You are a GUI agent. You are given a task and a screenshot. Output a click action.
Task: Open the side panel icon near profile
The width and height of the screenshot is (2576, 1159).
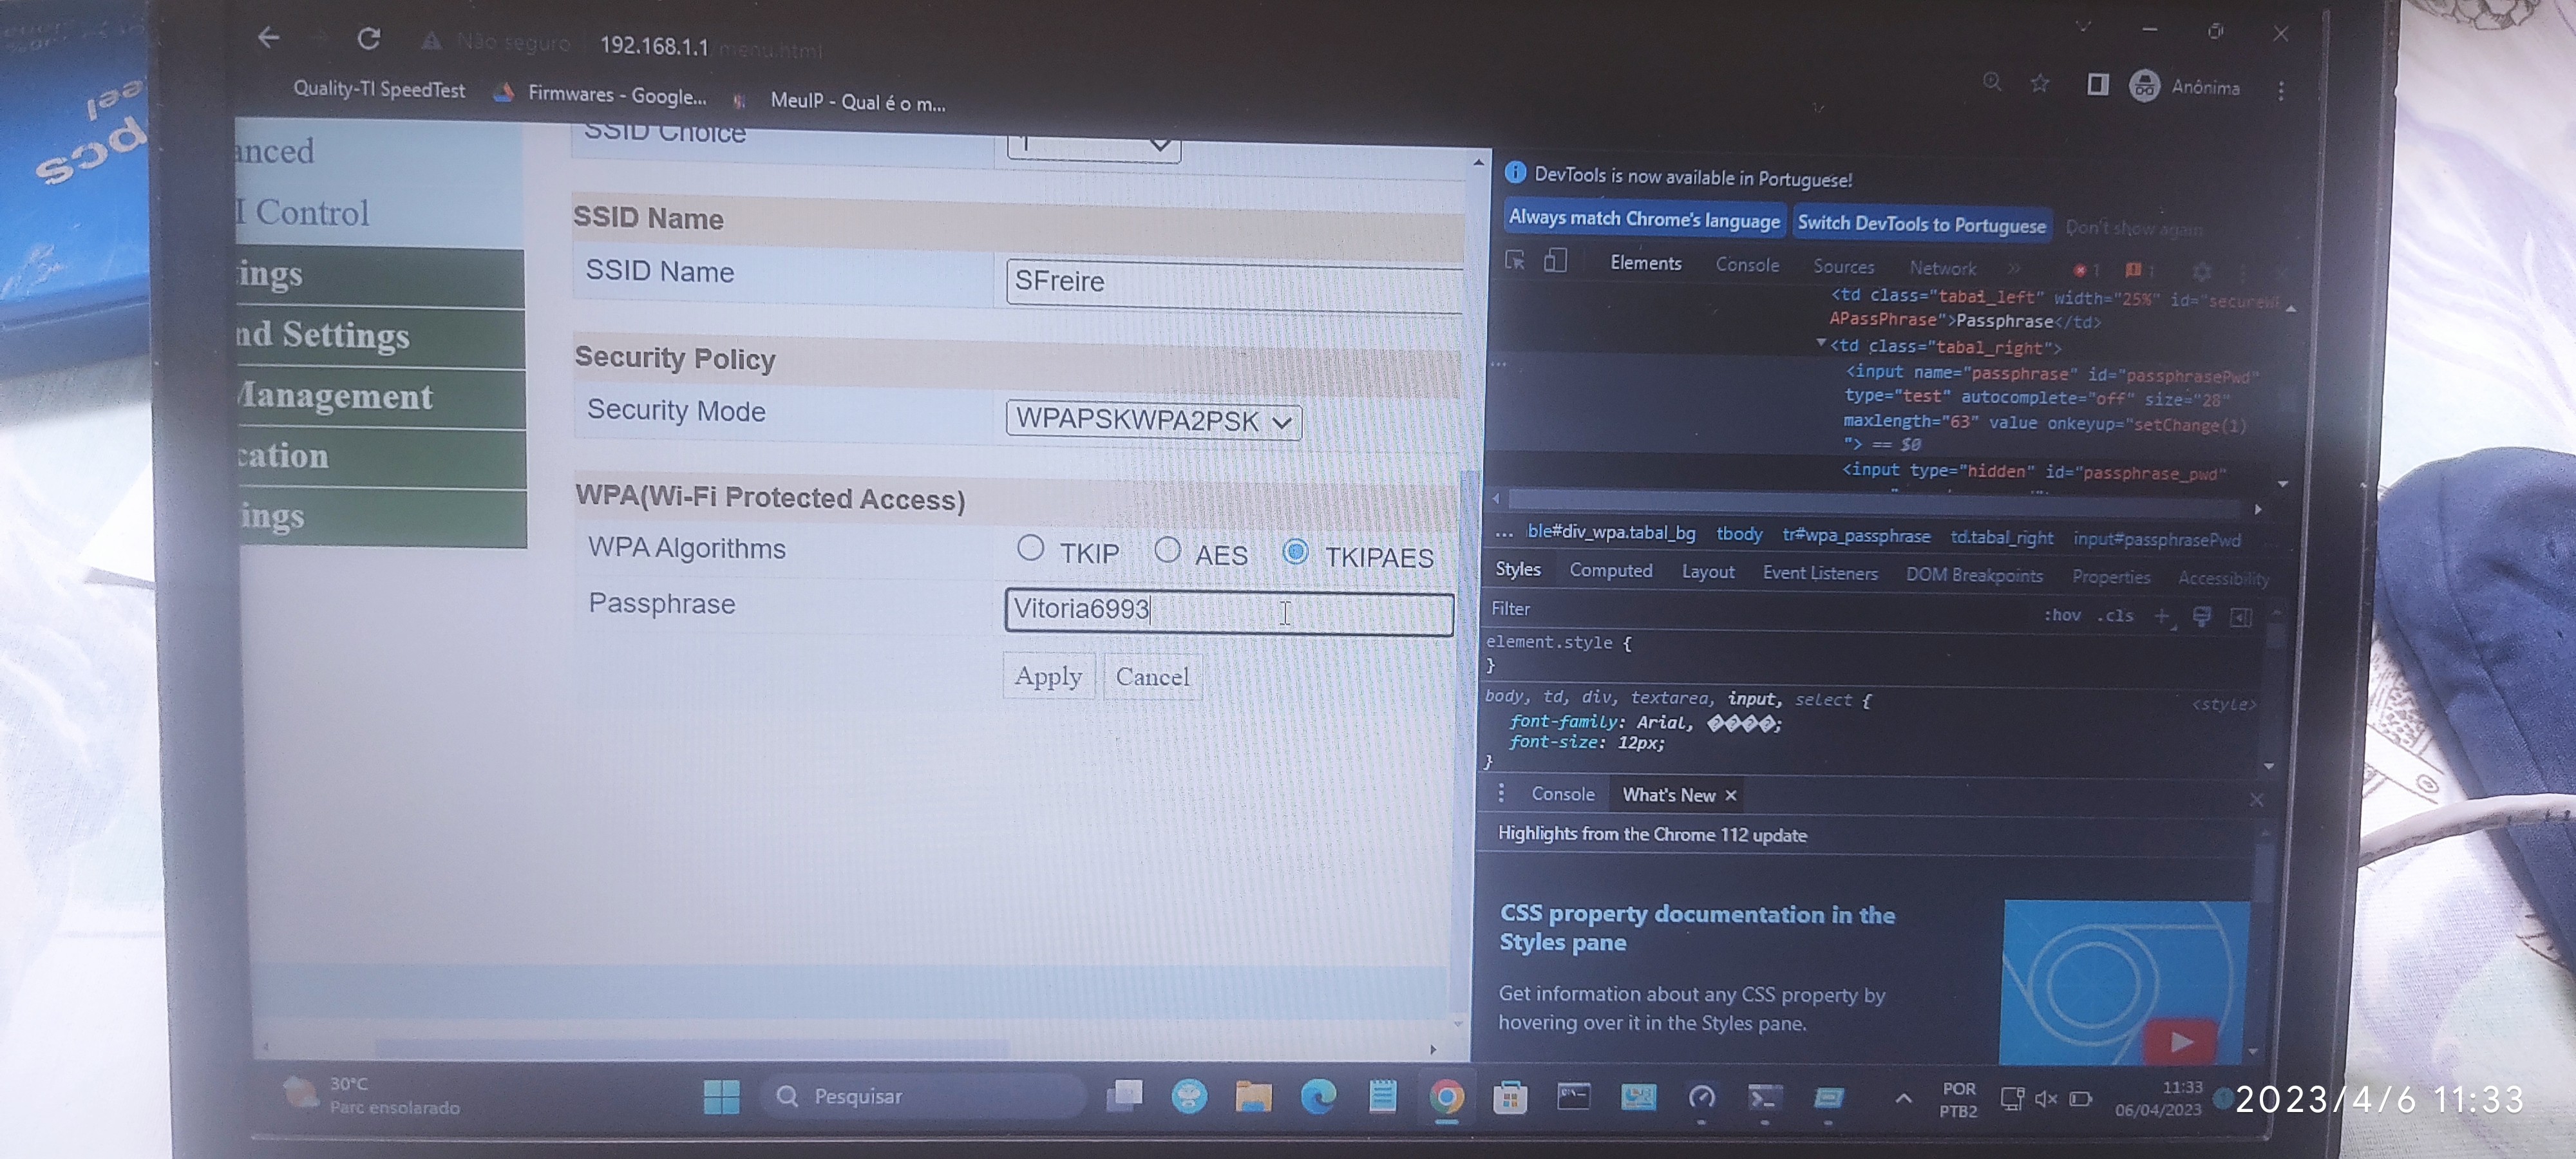(2098, 85)
